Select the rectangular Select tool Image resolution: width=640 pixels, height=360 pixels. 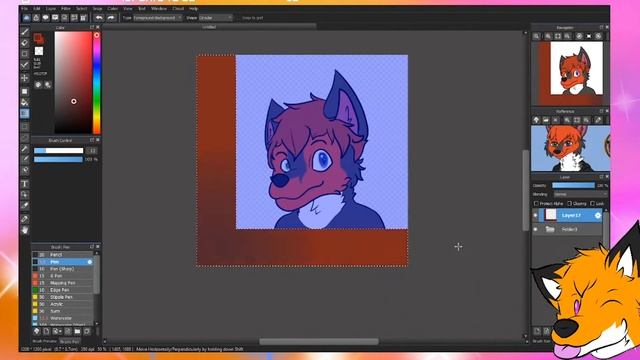coord(25,127)
